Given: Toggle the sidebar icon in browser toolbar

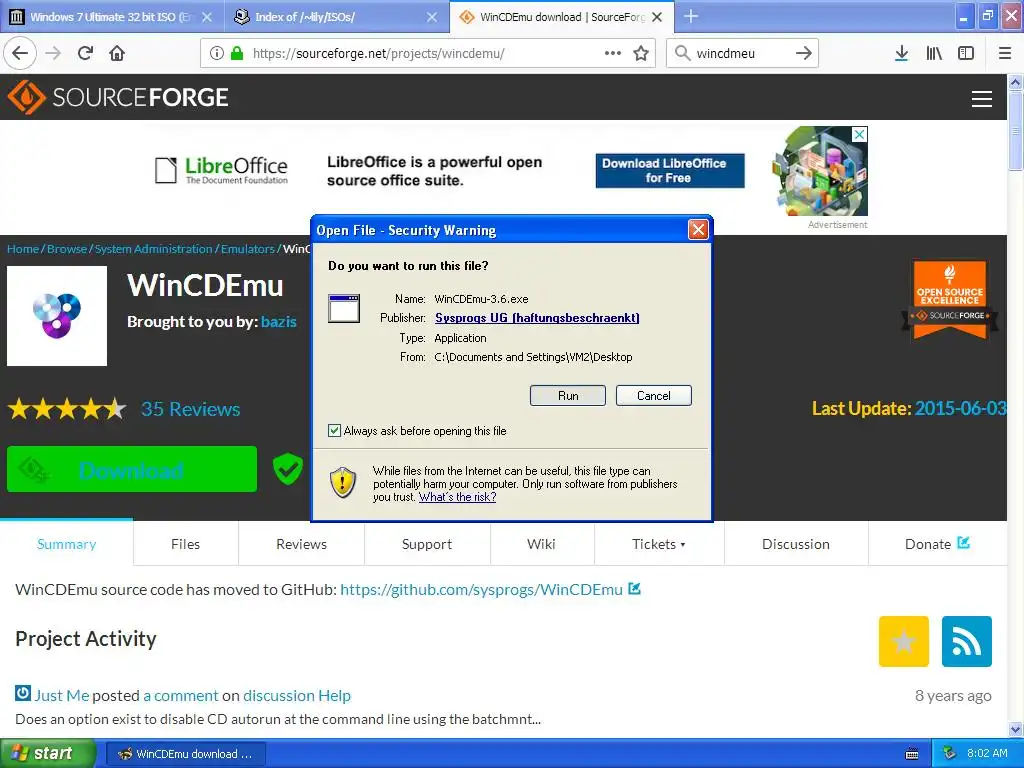Looking at the screenshot, I should [966, 53].
